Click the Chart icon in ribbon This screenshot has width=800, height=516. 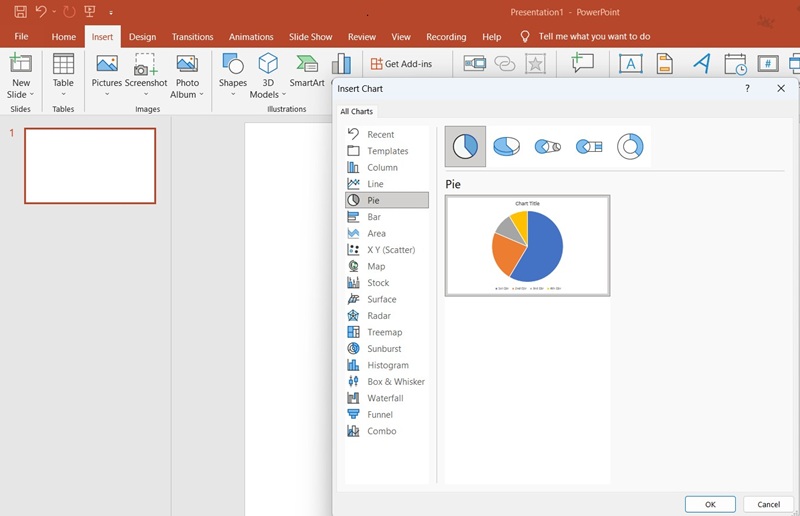(x=341, y=64)
